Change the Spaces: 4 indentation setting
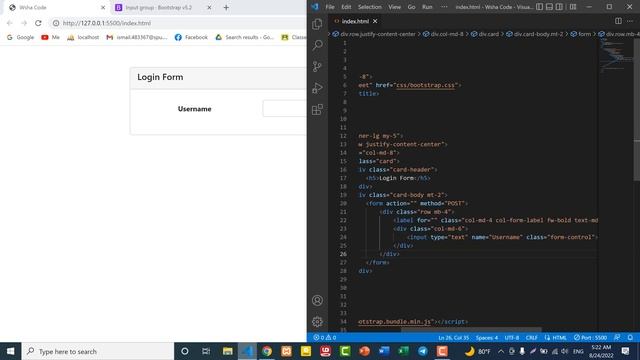 [x=487, y=338]
